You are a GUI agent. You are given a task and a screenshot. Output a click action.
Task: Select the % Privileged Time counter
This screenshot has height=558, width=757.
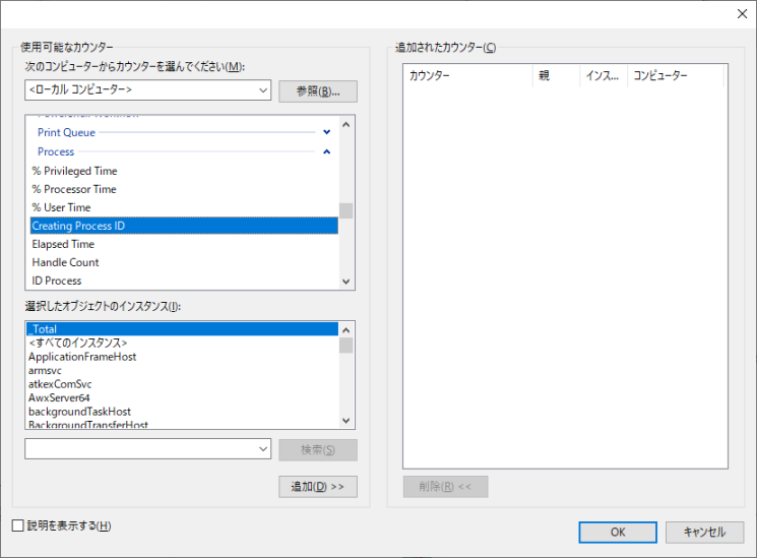[x=75, y=171]
